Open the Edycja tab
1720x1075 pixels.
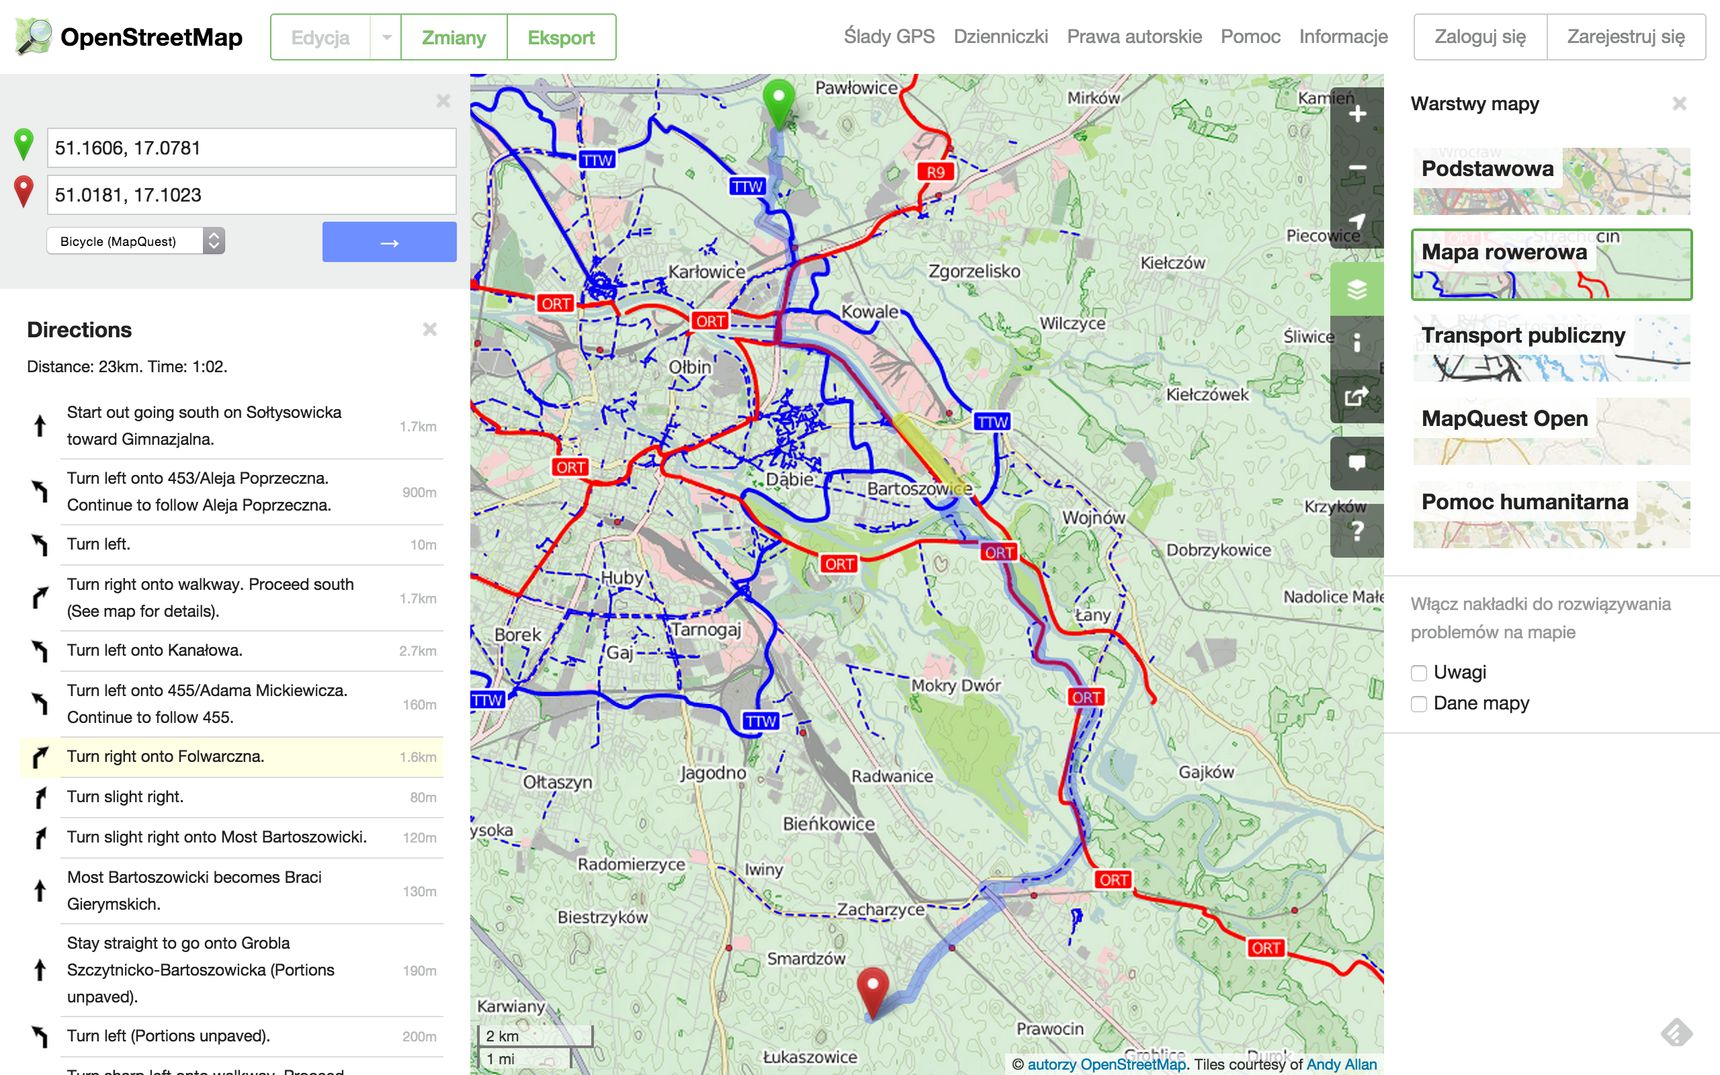[320, 38]
